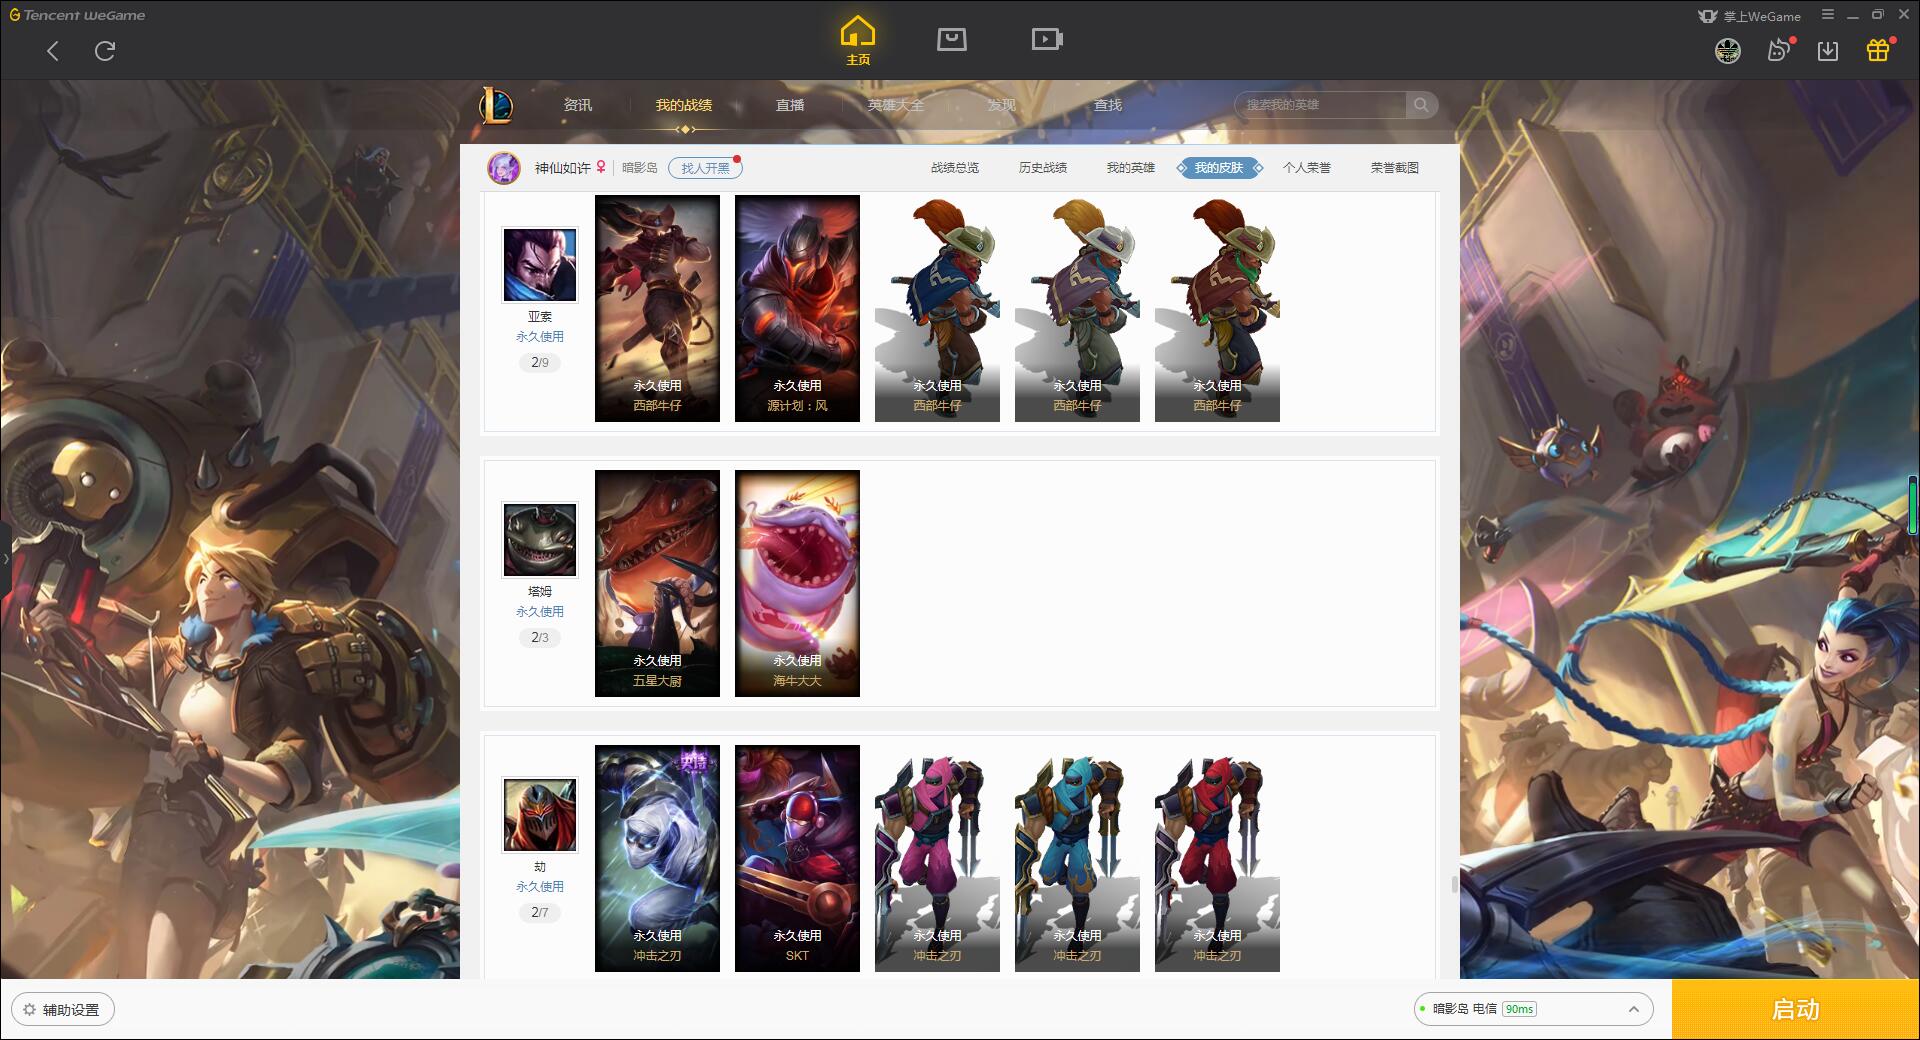Click the player profile avatar 神仙如许
Screen dimensions: 1920x1040
tap(504, 168)
